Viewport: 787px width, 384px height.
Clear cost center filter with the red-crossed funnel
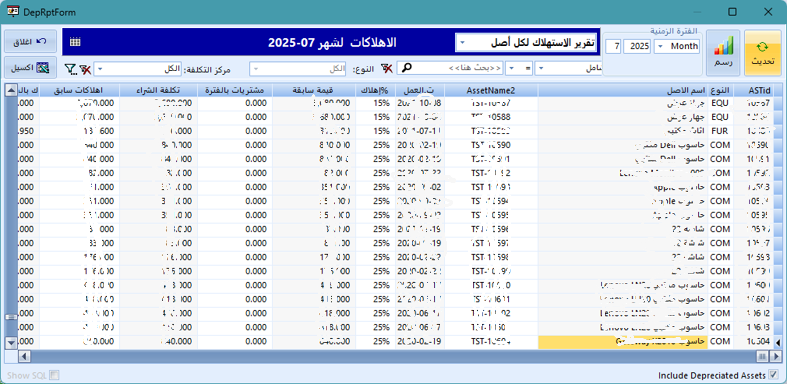click(85, 69)
